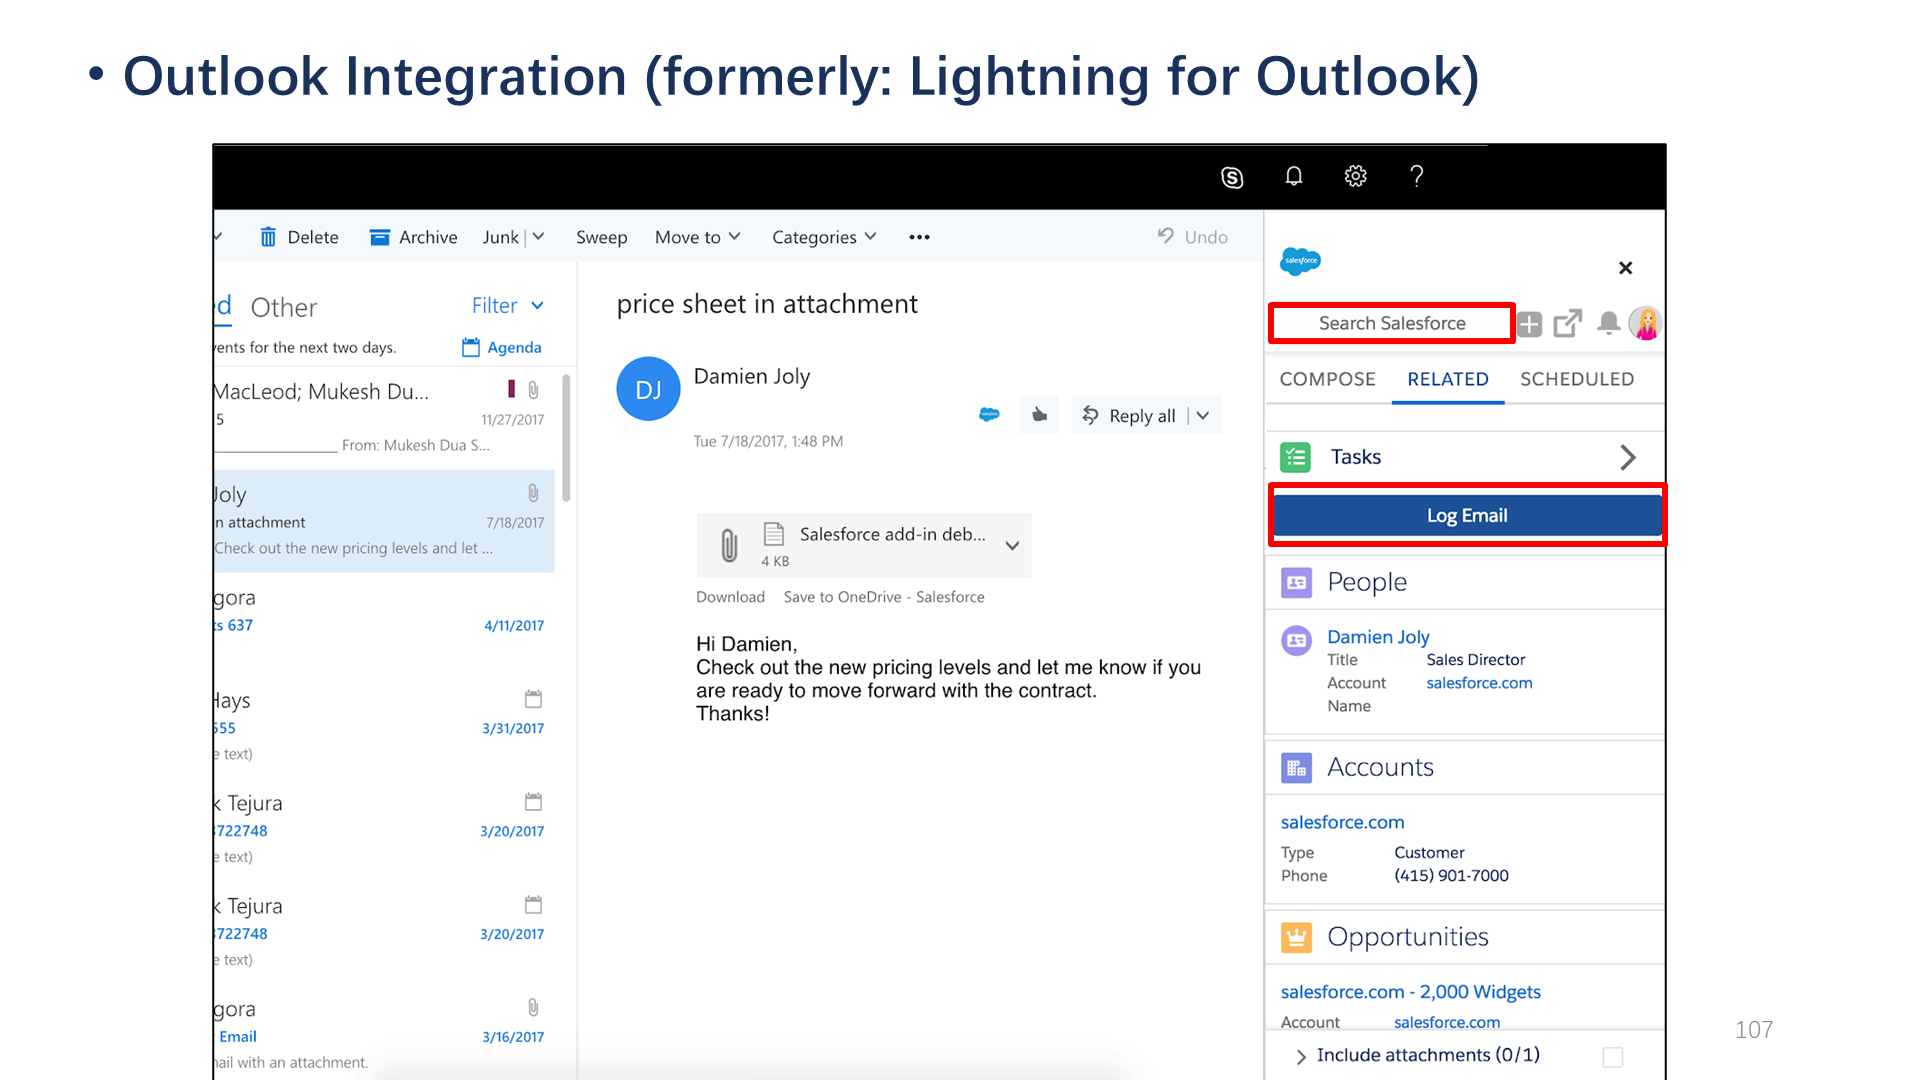Expand the Junk dropdown arrow
This screenshot has width=1920, height=1080.
[x=538, y=237]
